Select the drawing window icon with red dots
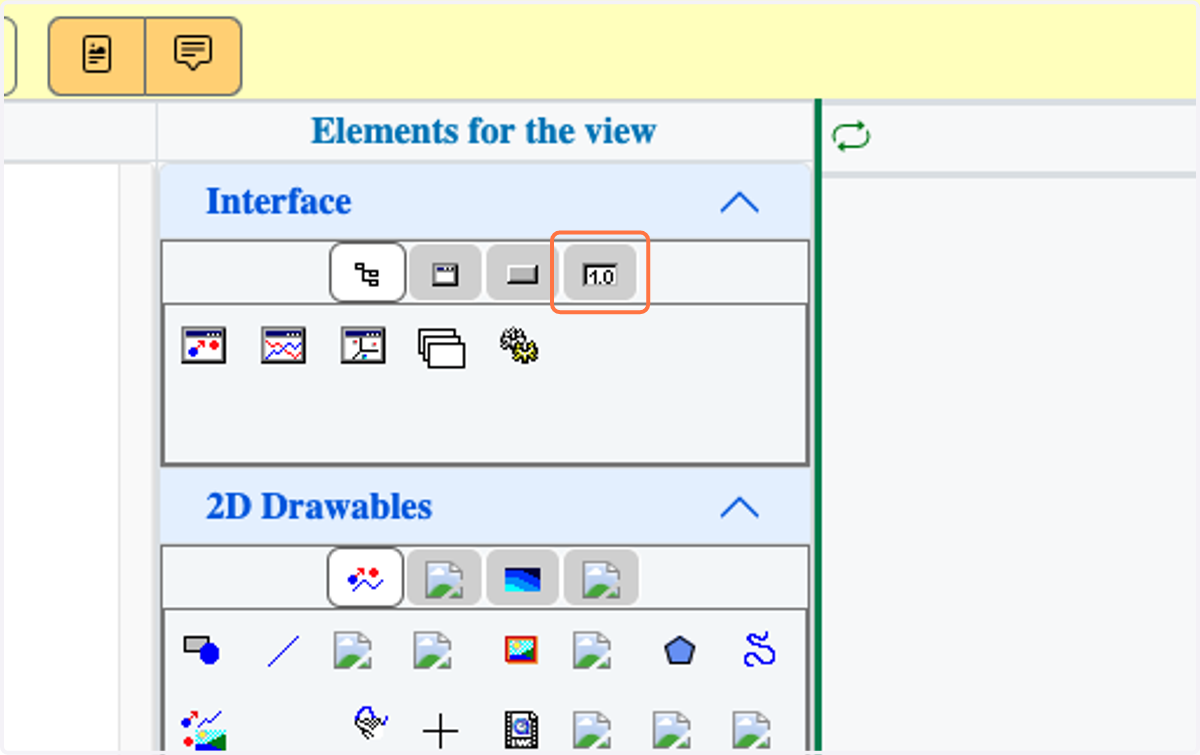Viewport: 1200px width, 755px height. click(204, 345)
